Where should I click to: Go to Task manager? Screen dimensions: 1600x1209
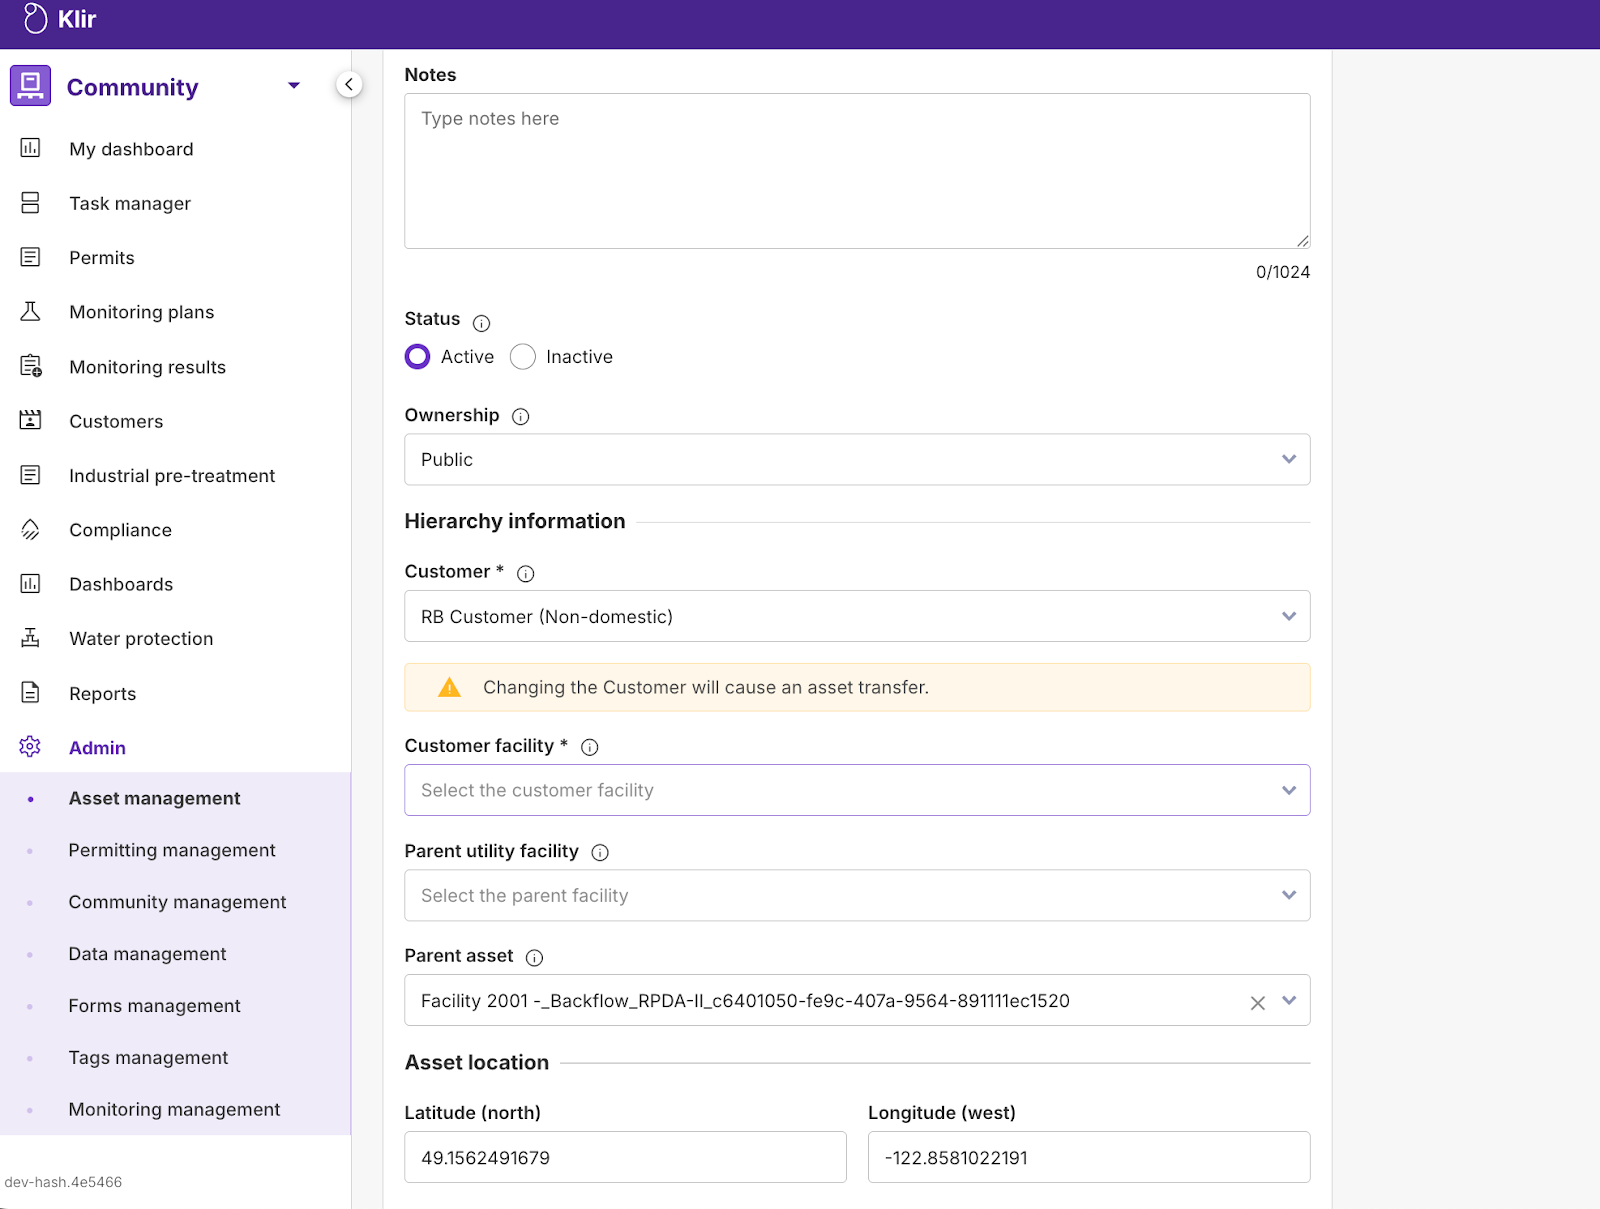[130, 203]
